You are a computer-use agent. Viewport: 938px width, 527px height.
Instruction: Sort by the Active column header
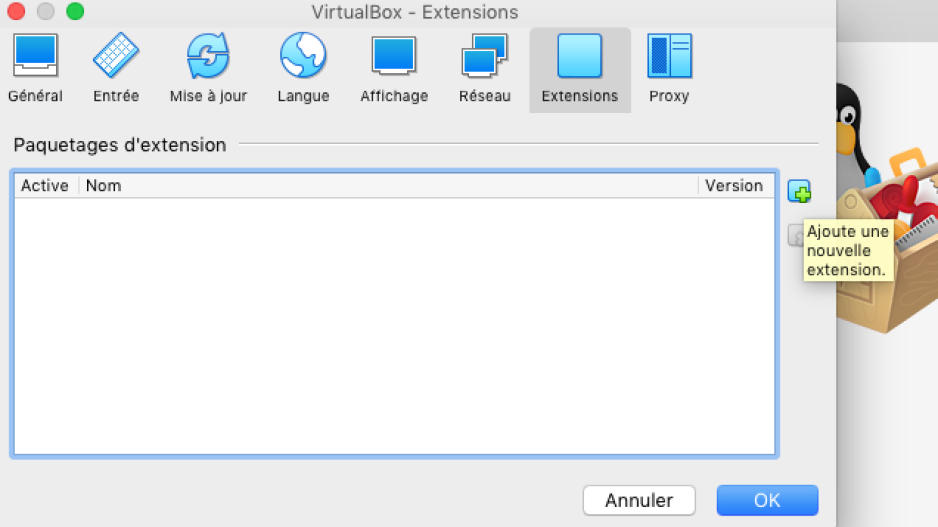(45, 186)
